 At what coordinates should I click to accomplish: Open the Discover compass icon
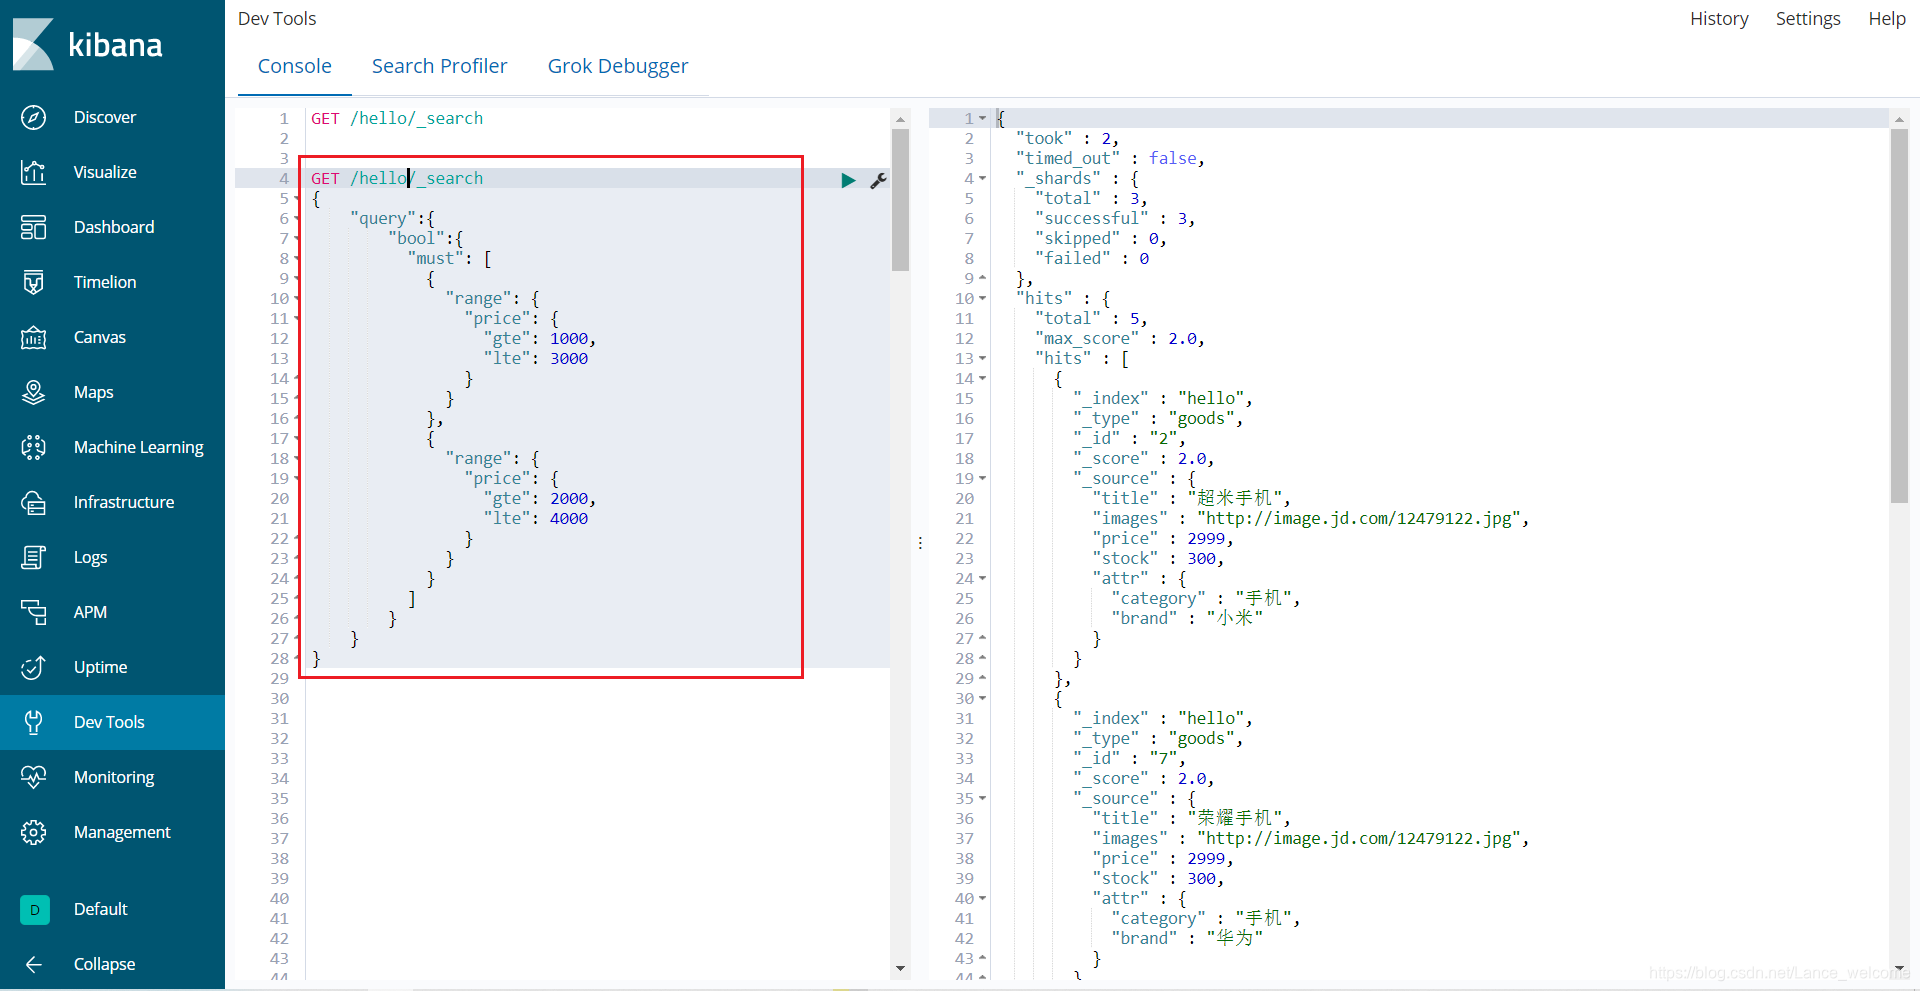point(33,117)
